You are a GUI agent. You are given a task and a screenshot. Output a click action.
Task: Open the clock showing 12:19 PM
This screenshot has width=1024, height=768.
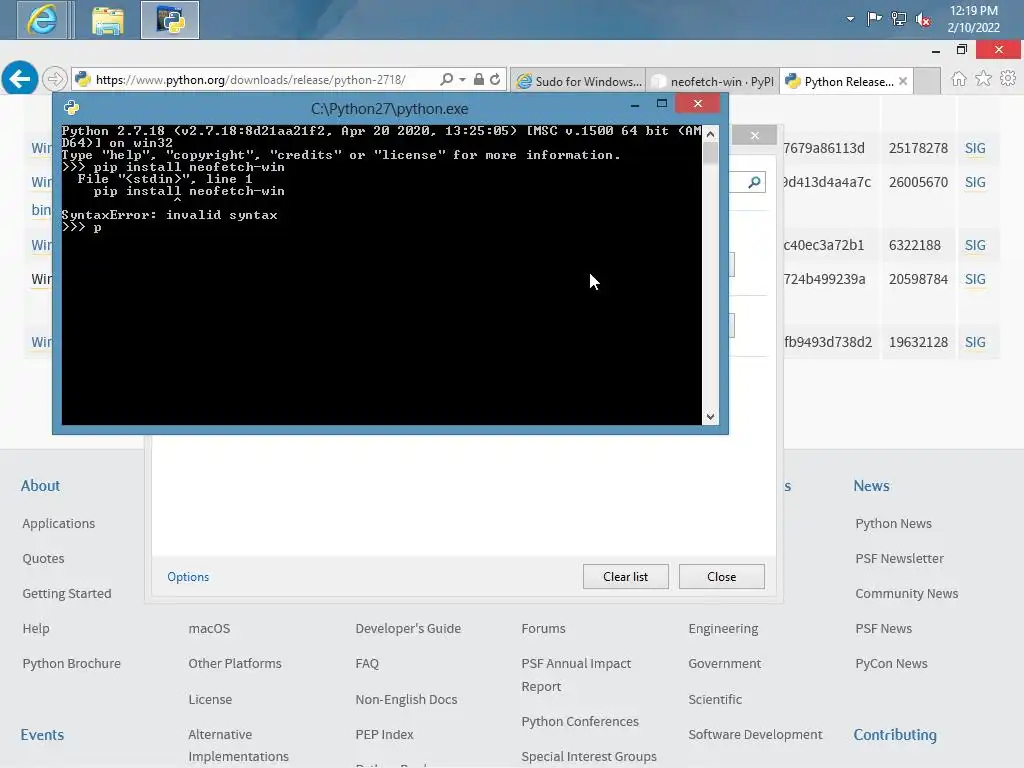[973, 19]
